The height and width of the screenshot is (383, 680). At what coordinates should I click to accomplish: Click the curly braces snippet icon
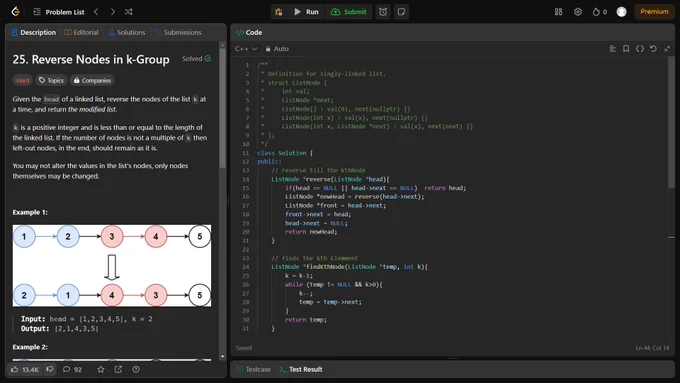click(x=640, y=49)
